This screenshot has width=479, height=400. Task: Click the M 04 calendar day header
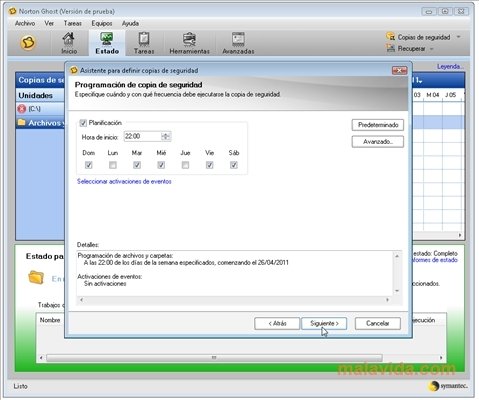433,95
